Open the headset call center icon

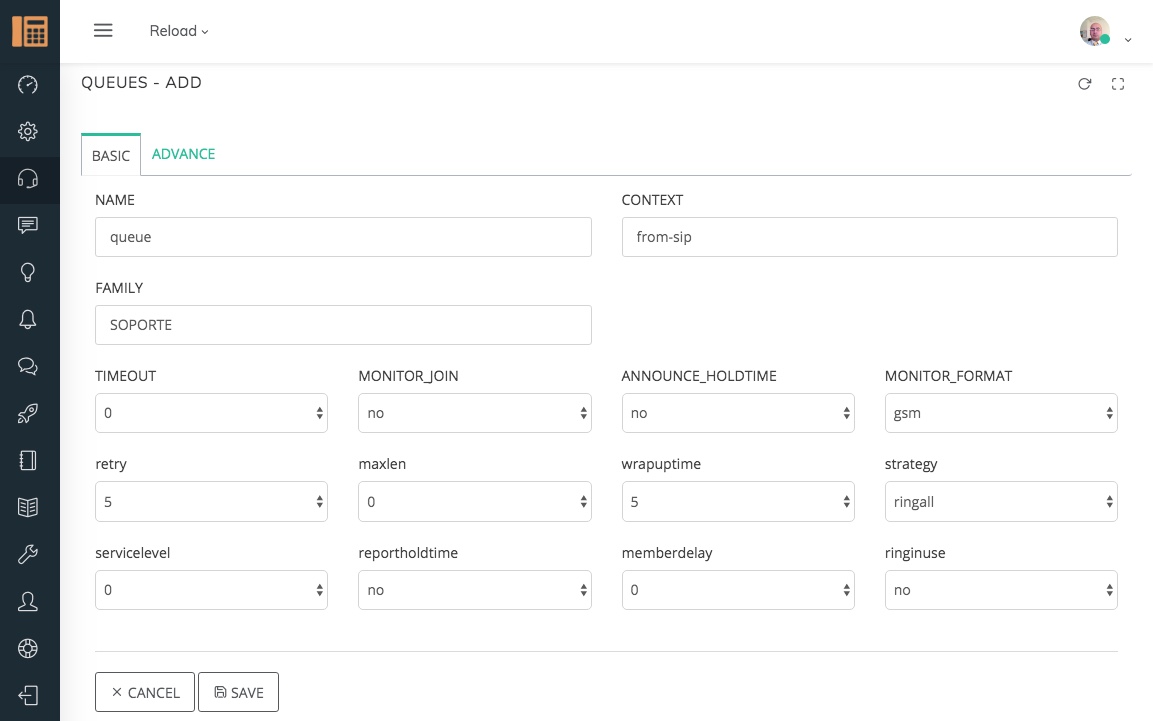point(28,179)
